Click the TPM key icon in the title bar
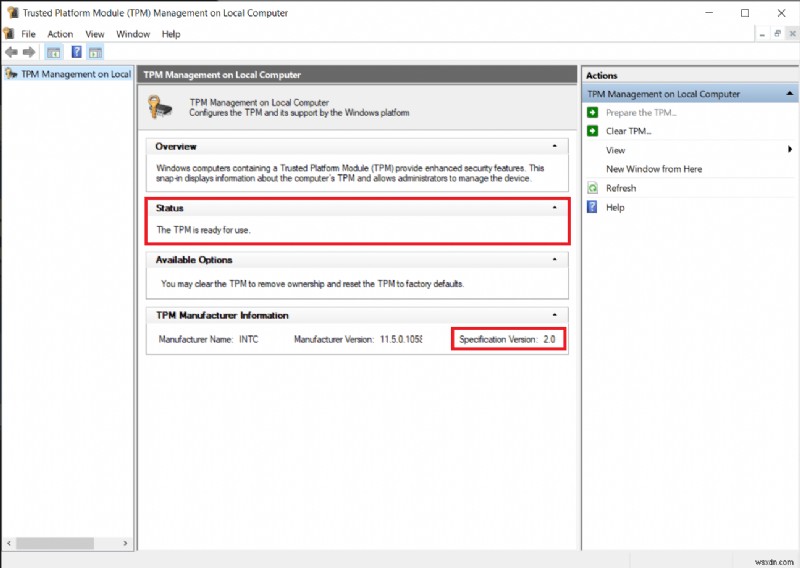Viewport: 800px width, 568px height. click(x=13, y=12)
